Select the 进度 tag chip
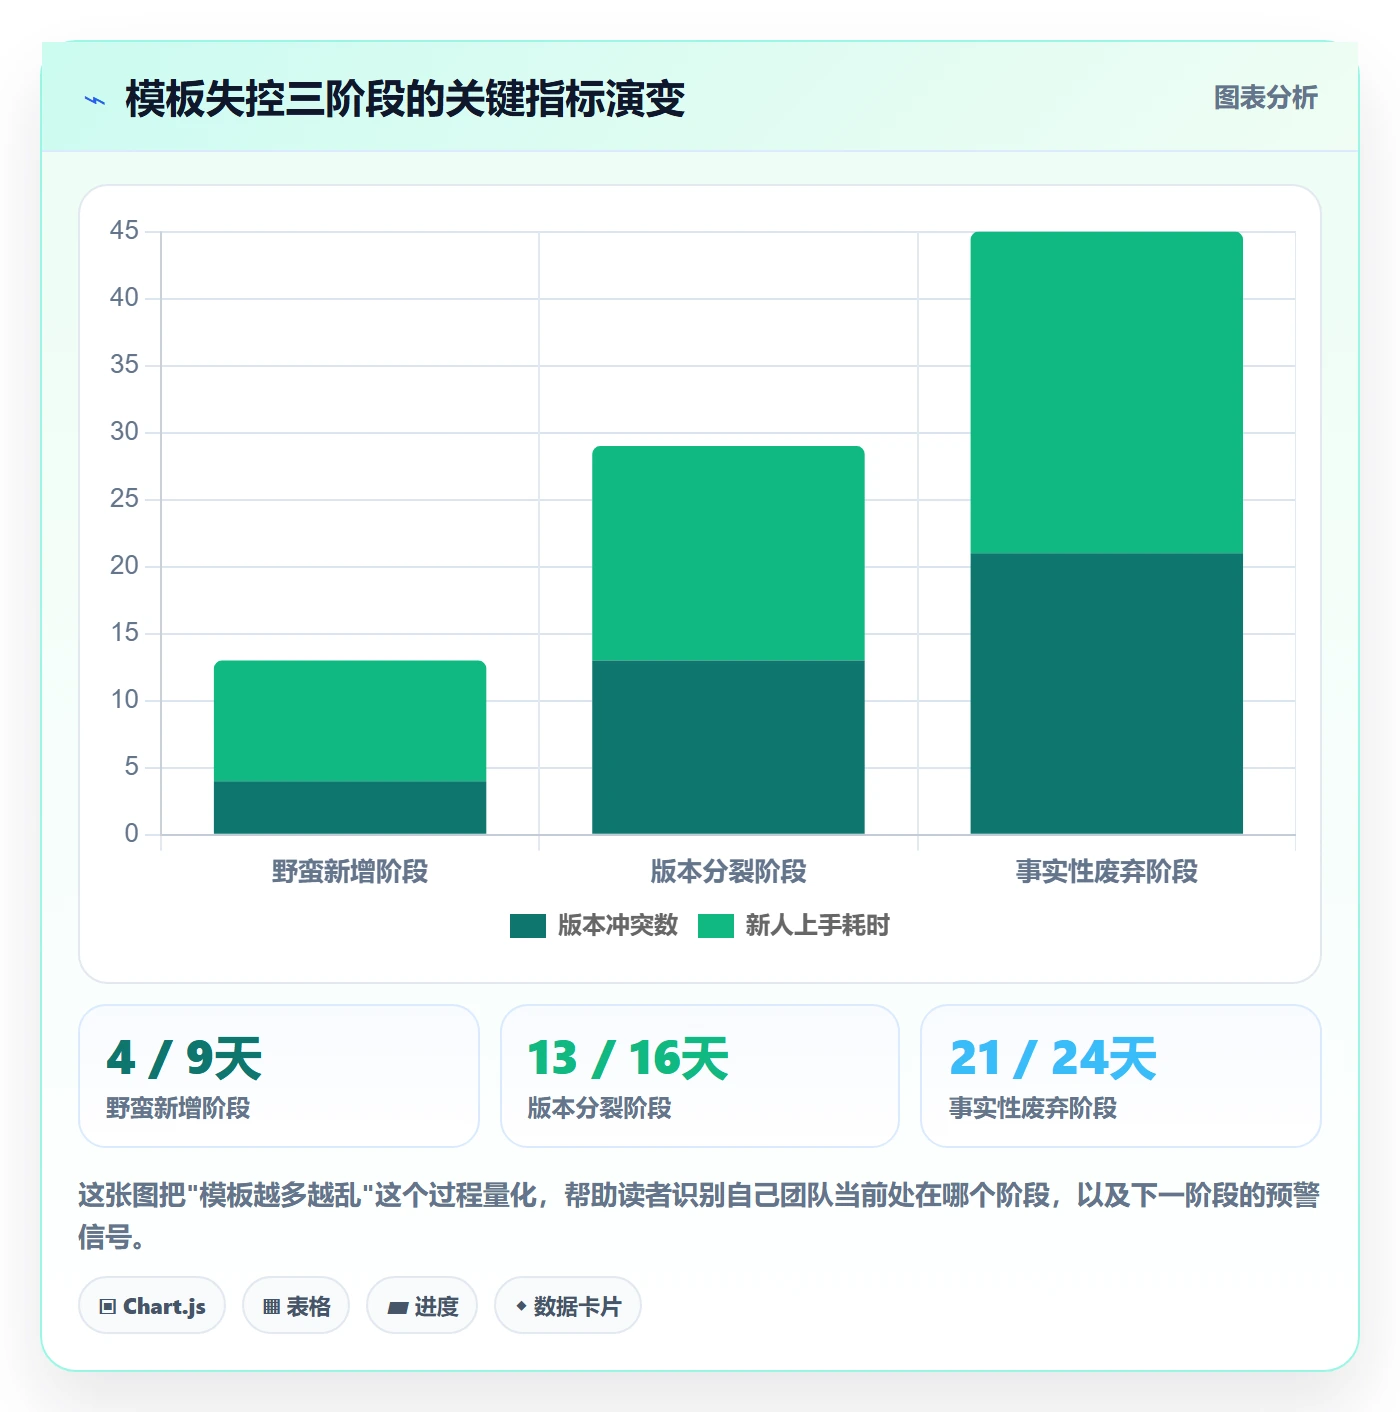This screenshot has width=1400, height=1412. tap(422, 1306)
